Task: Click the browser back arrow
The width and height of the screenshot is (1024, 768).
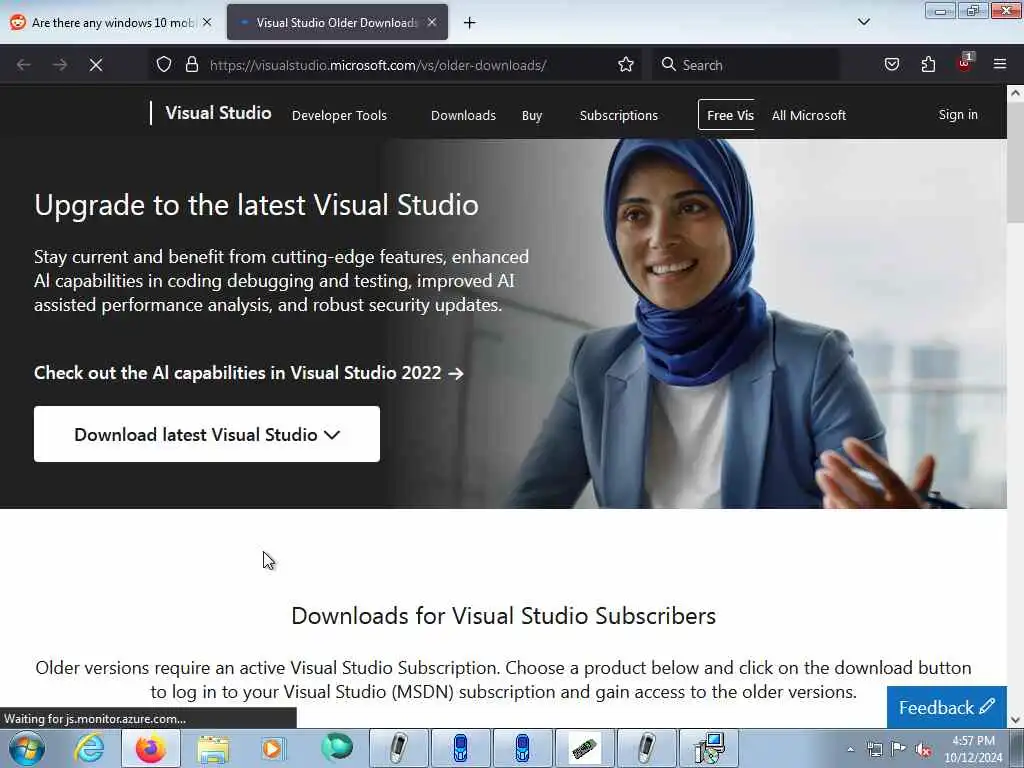Action: click(x=24, y=65)
